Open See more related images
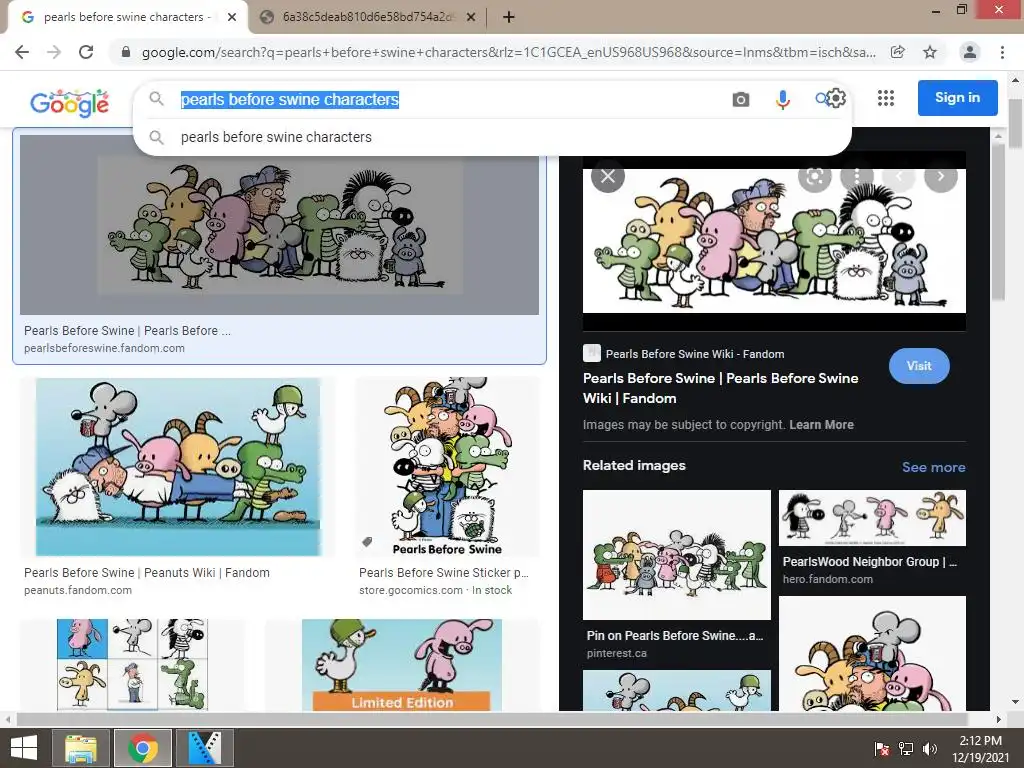1024x768 pixels. [x=933, y=467]
